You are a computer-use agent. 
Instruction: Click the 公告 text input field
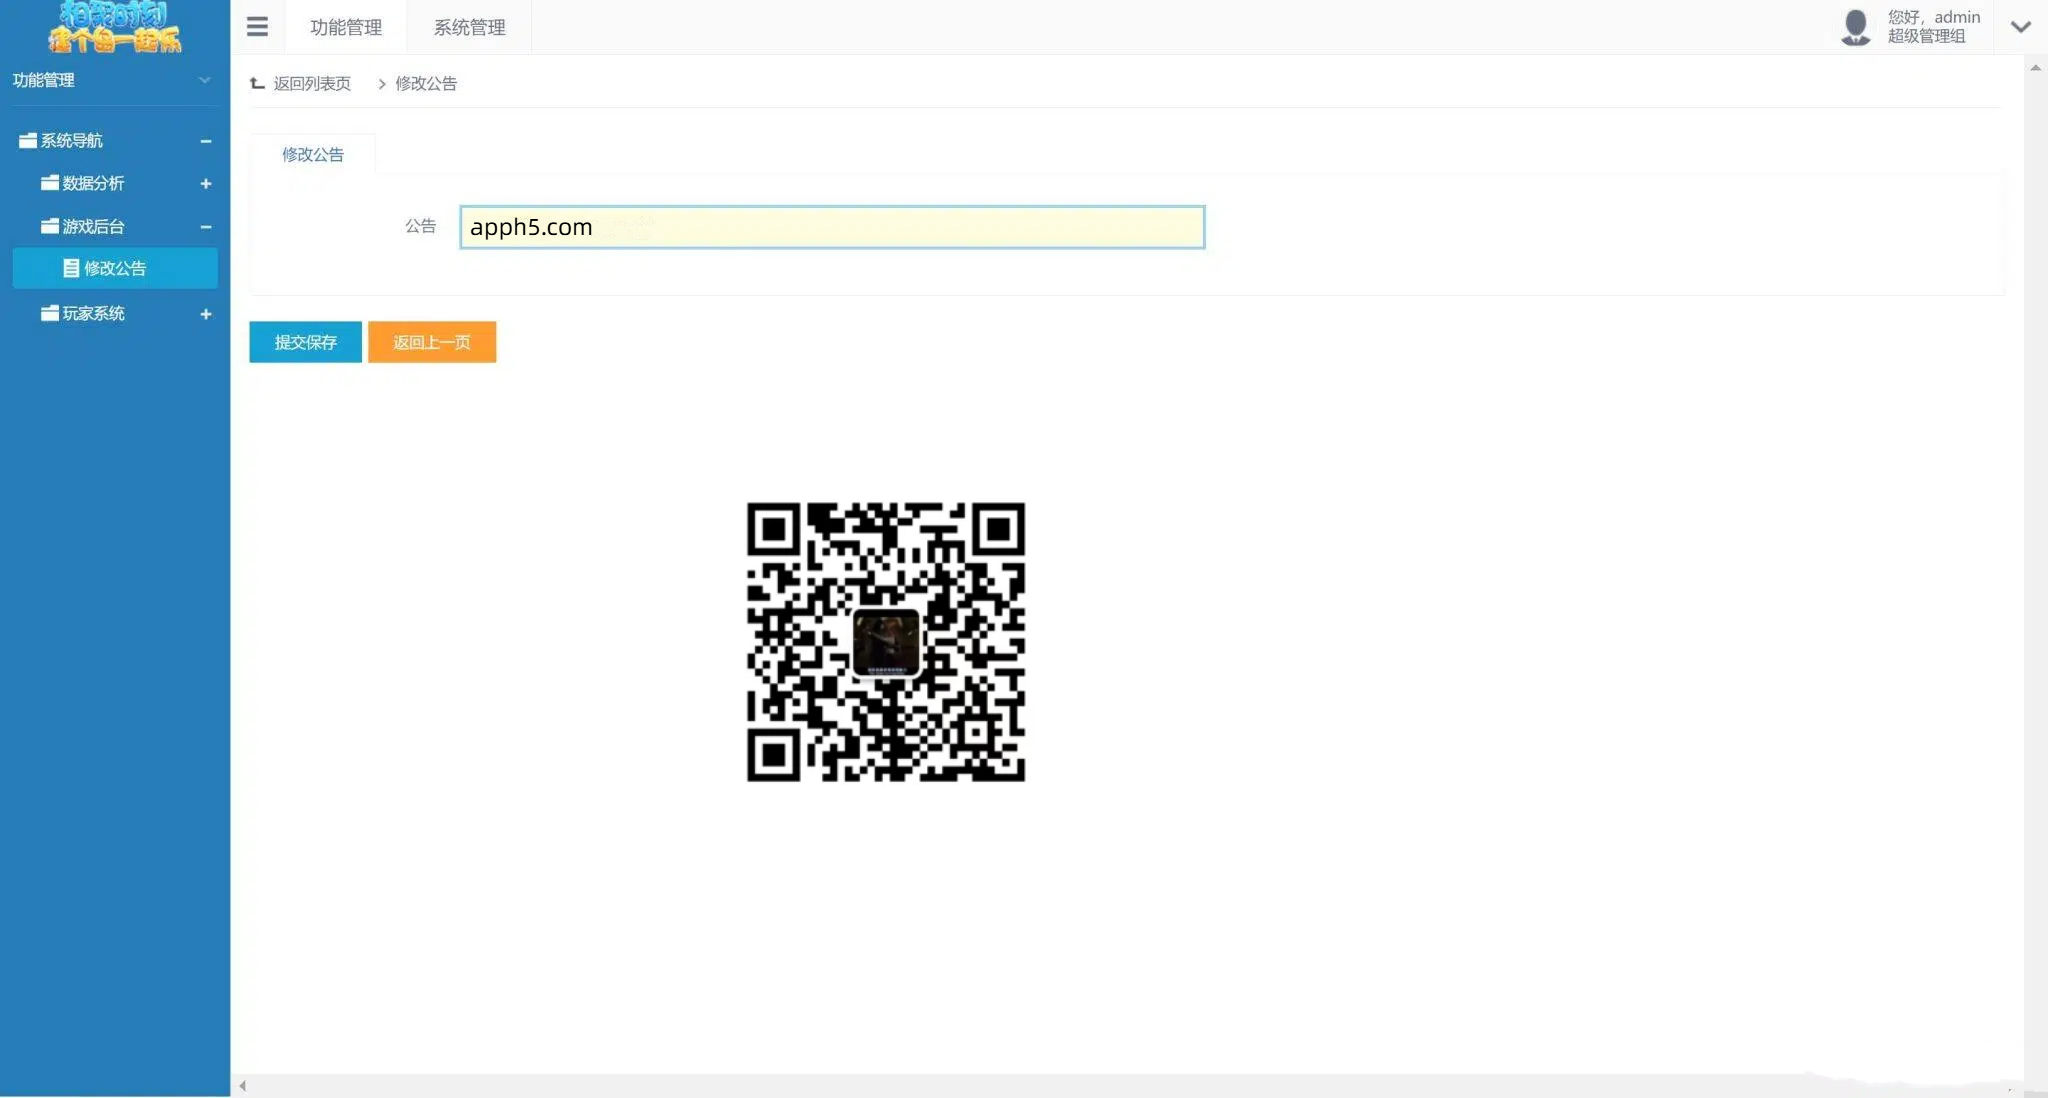pyautogui.click(x=831, y=227)
